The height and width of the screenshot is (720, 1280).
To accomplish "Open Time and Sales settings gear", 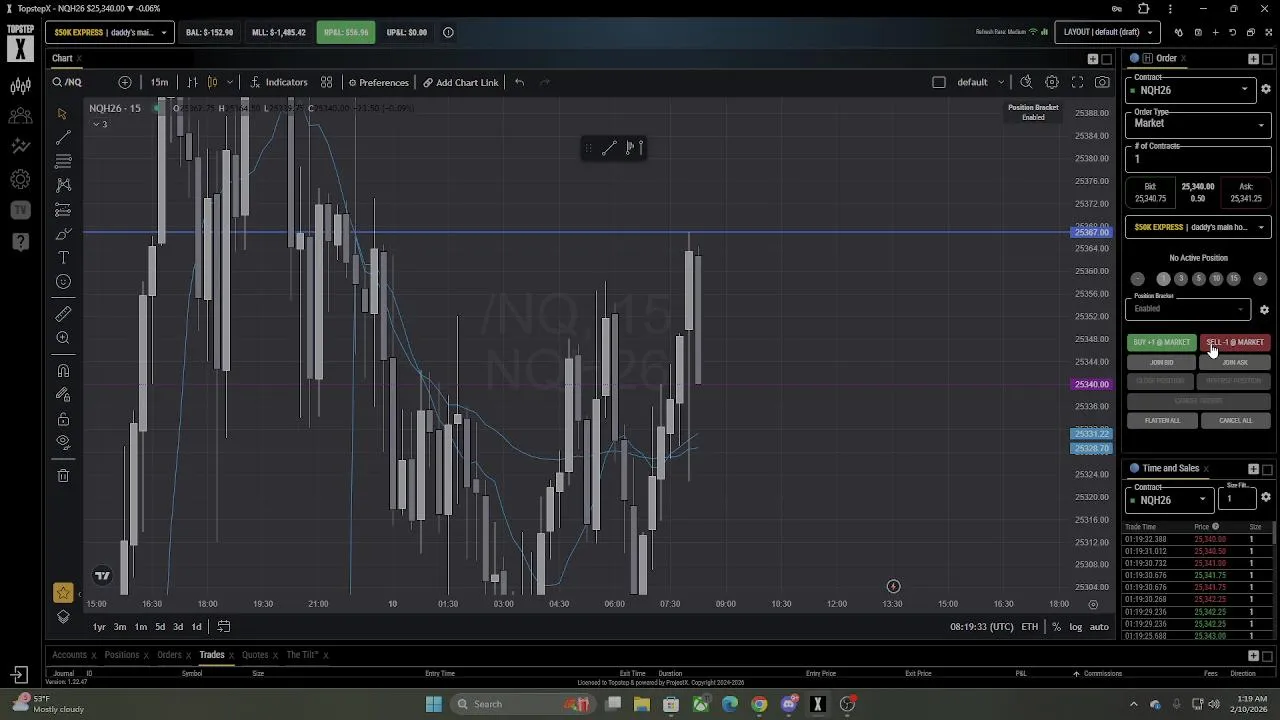I will coord(1265,497).
